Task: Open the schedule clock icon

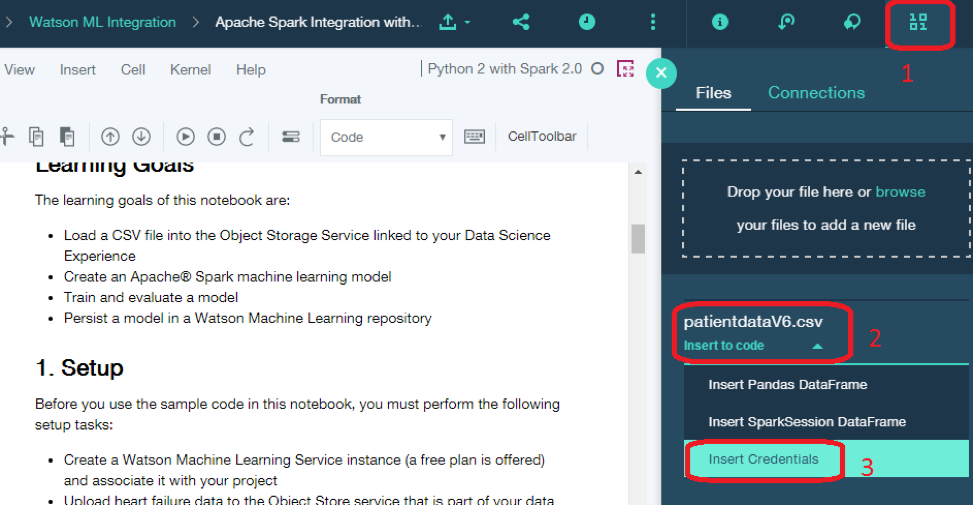Action: coord(587,22)
